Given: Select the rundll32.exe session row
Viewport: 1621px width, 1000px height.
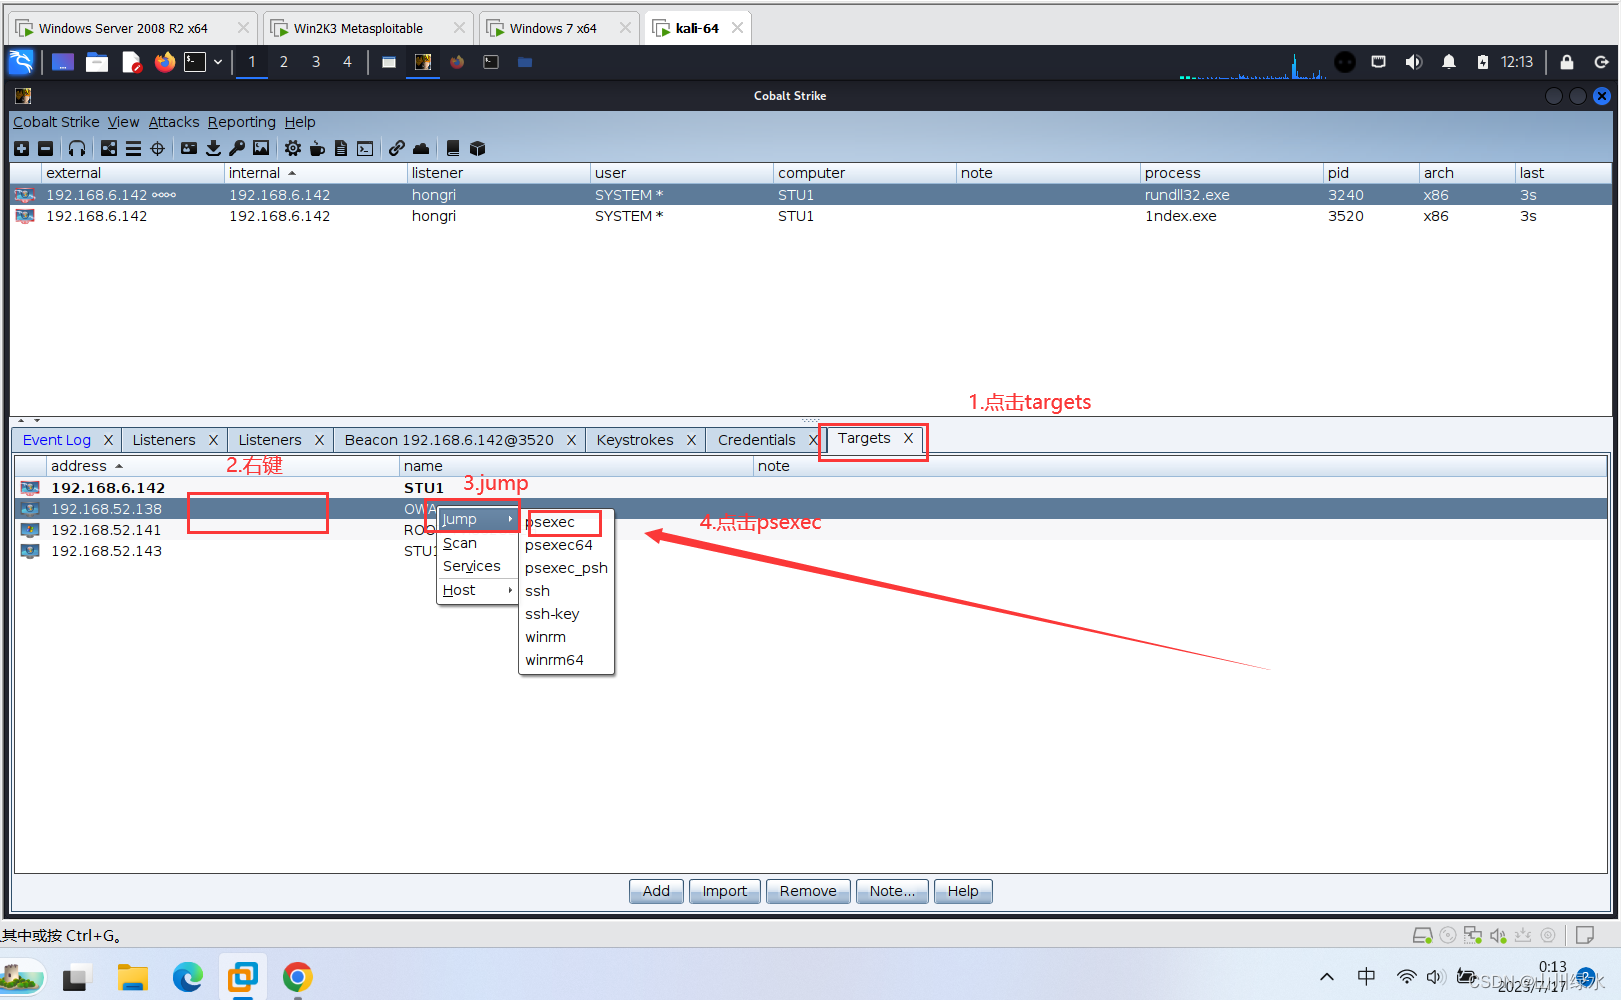Looking at the screenshot, I should point(810,195).
